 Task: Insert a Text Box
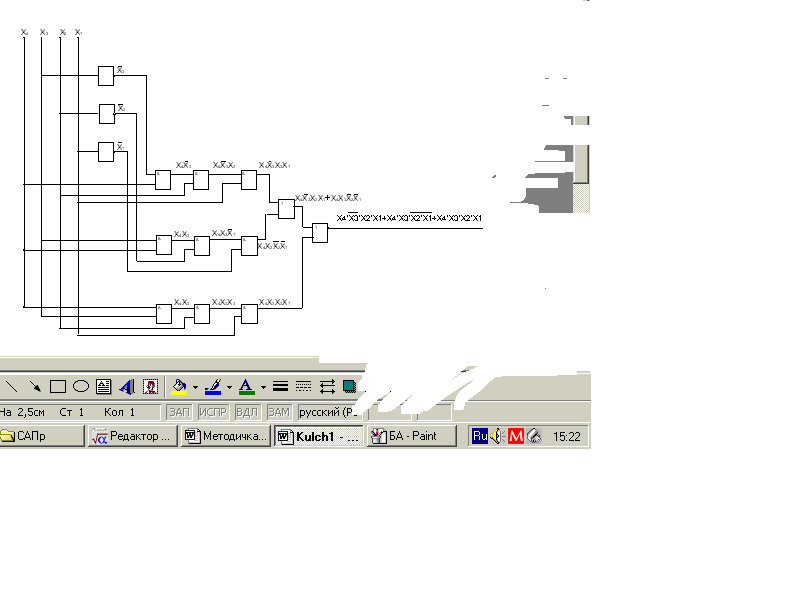coord(104,387)
